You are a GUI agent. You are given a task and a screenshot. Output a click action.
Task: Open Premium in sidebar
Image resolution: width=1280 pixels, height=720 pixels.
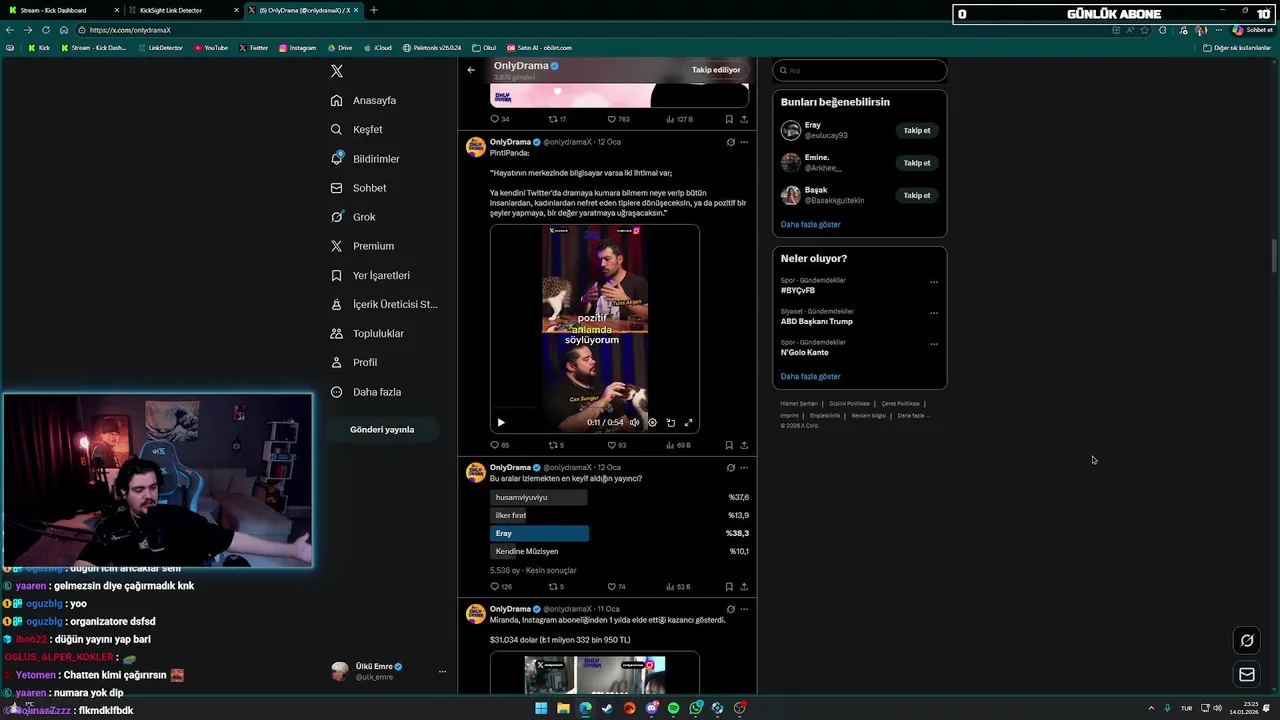click(363, 246)
